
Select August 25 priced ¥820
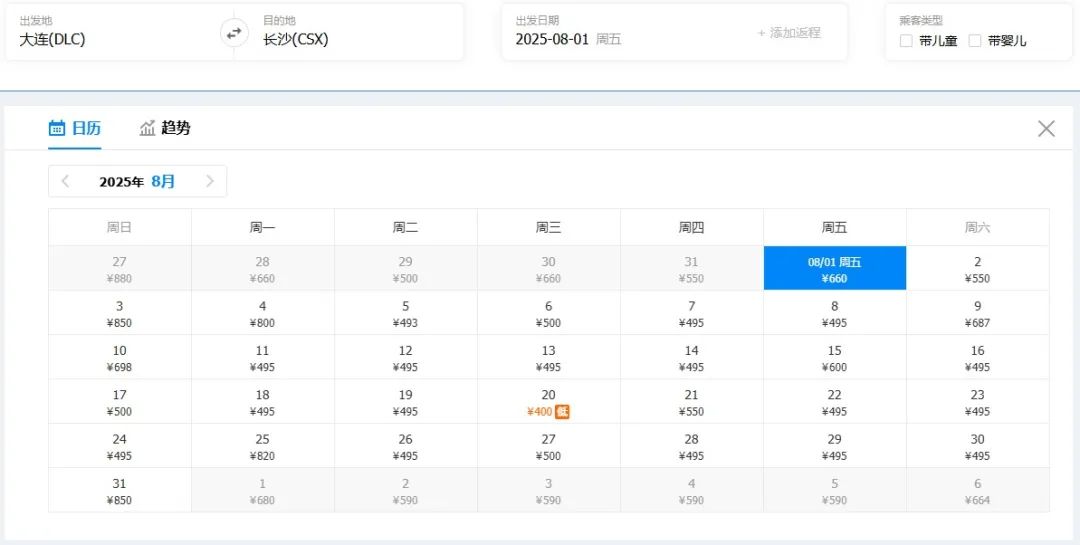tap(262, 446)
